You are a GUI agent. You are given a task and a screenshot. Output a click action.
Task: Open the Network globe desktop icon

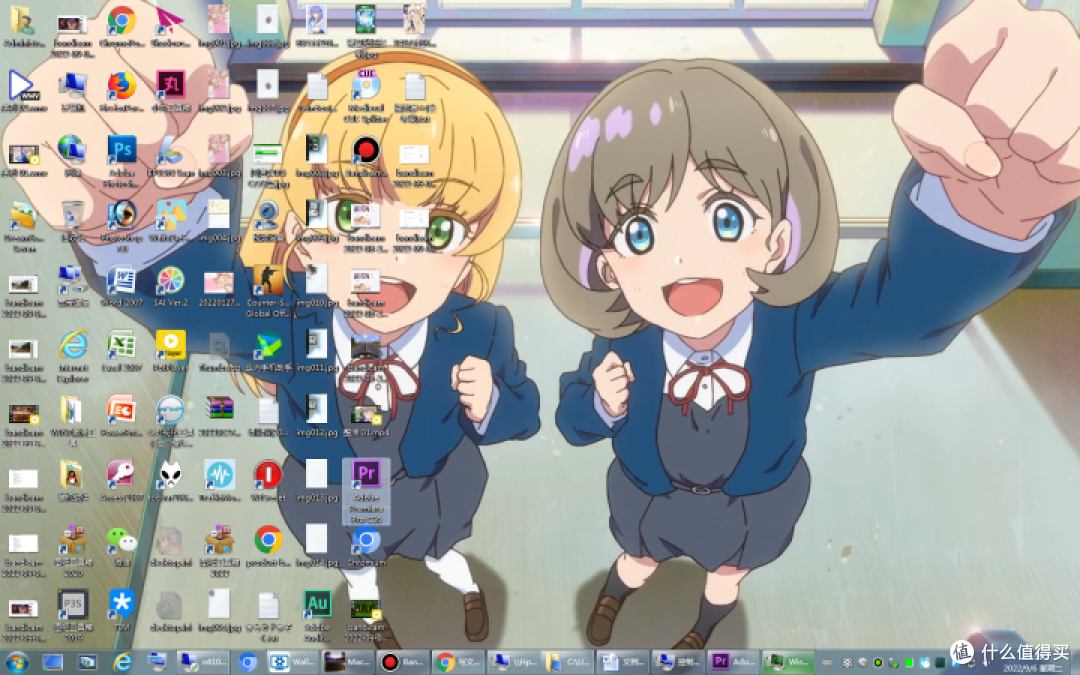click(x=72, y=158)
